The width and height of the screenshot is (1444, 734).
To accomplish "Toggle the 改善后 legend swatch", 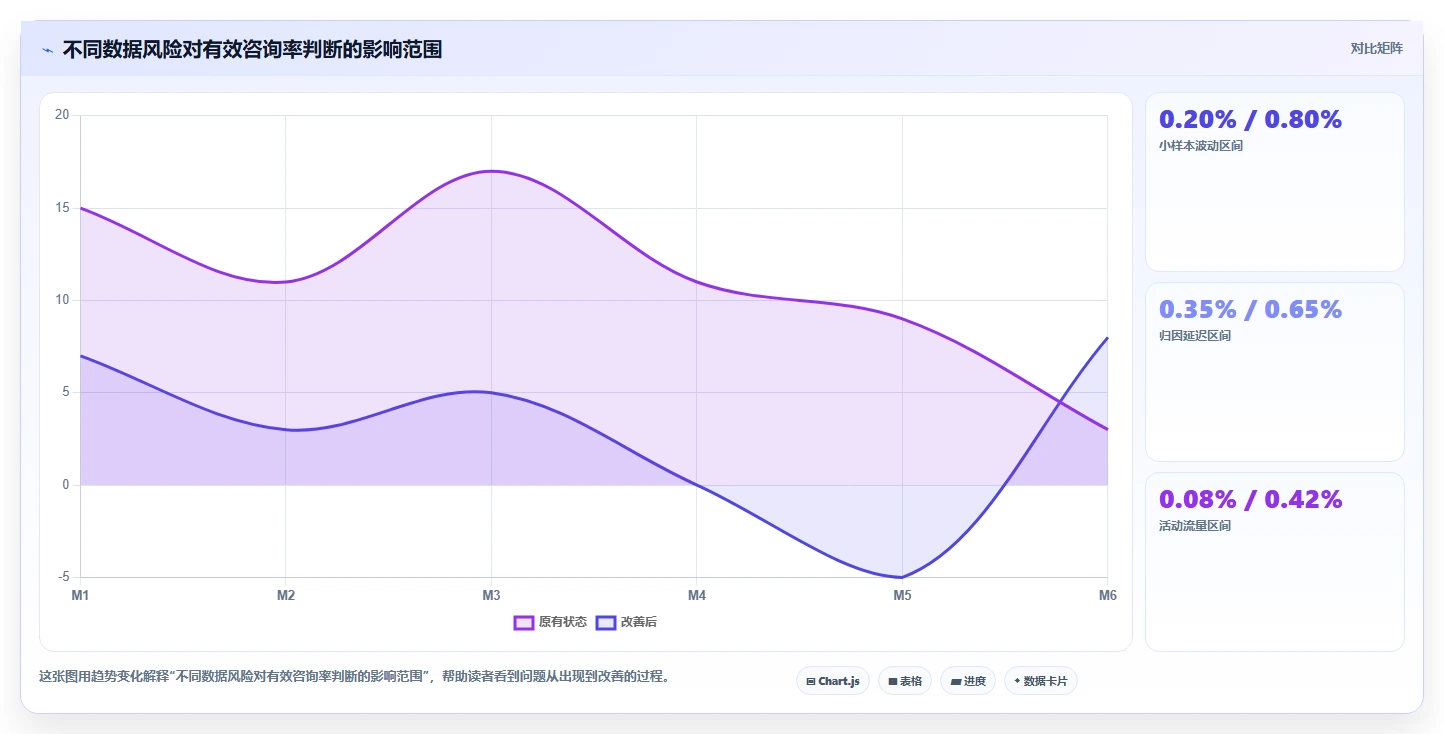I will click(x=606, y=622).
